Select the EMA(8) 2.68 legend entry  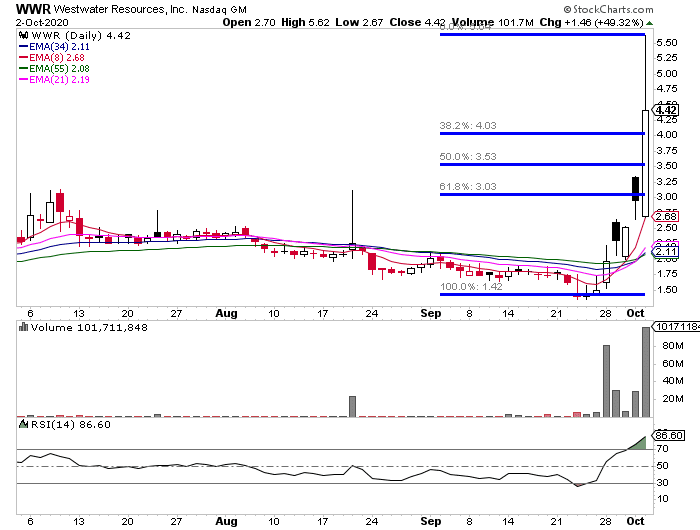pyautogui.click(x=51, y=58)
